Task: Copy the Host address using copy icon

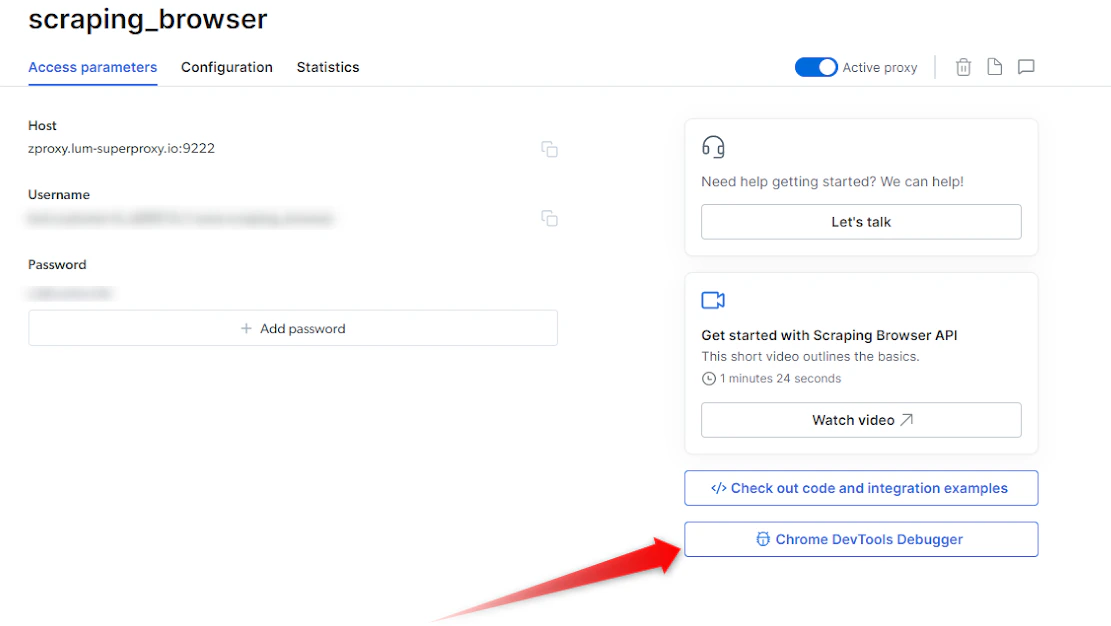Action: (549, 148)
